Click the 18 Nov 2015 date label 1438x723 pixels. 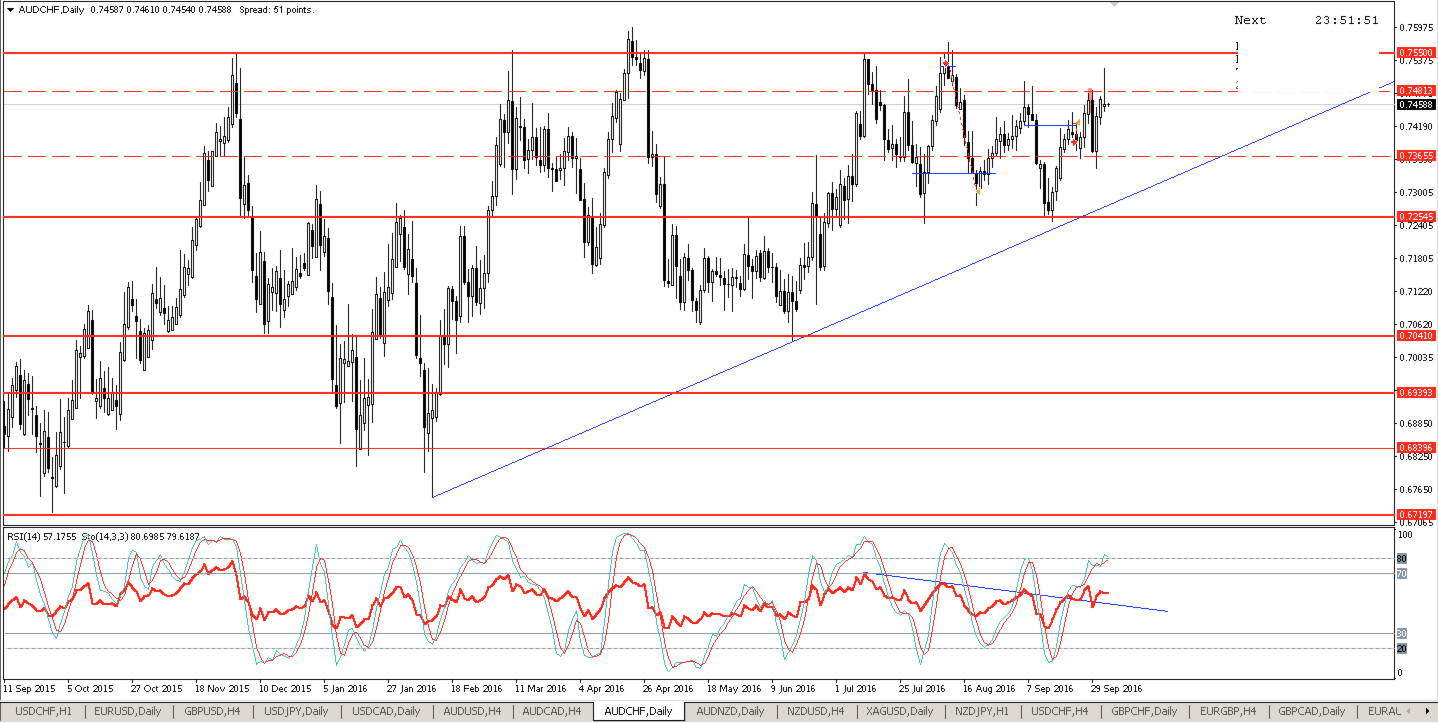(223, 689)
